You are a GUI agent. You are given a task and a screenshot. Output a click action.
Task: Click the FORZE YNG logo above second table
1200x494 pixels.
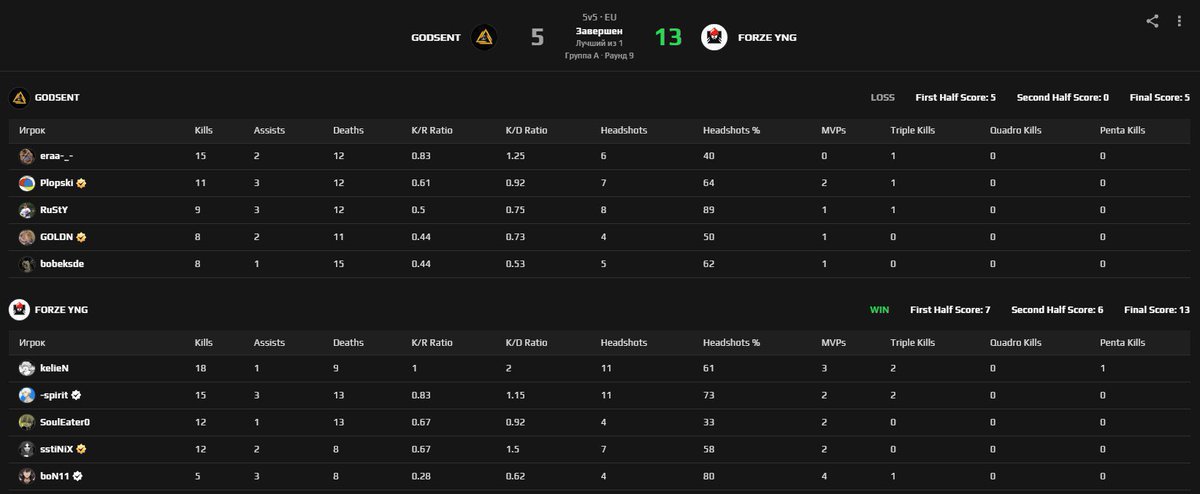click(18, 309)
